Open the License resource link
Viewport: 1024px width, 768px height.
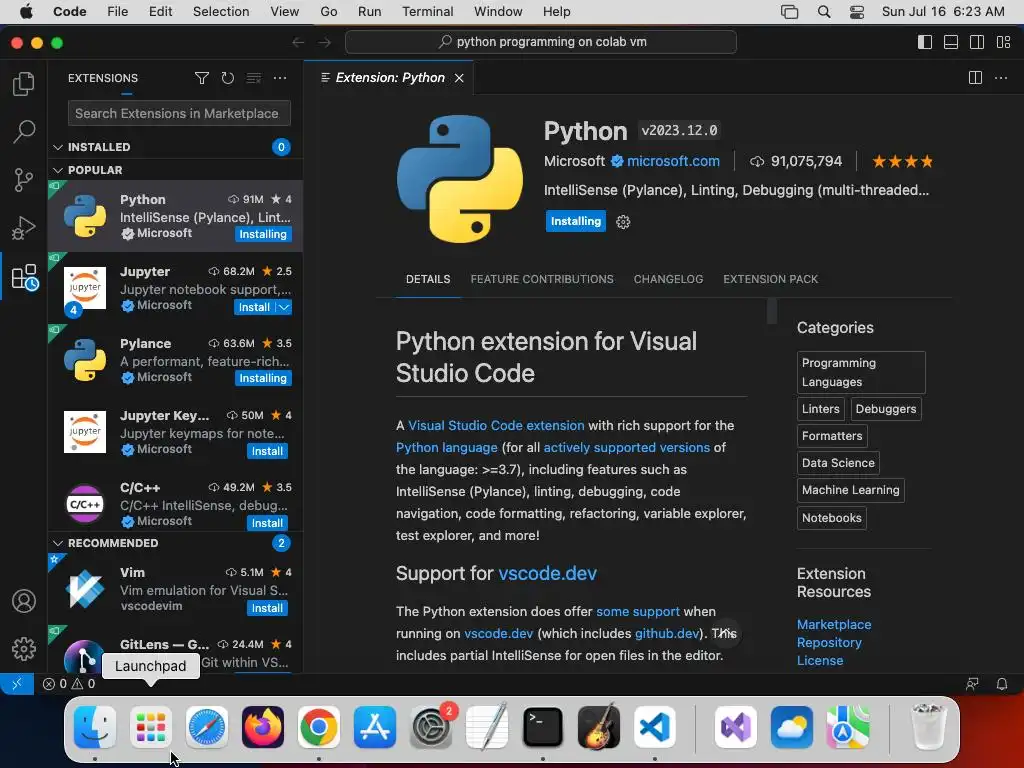coord(820,661)
